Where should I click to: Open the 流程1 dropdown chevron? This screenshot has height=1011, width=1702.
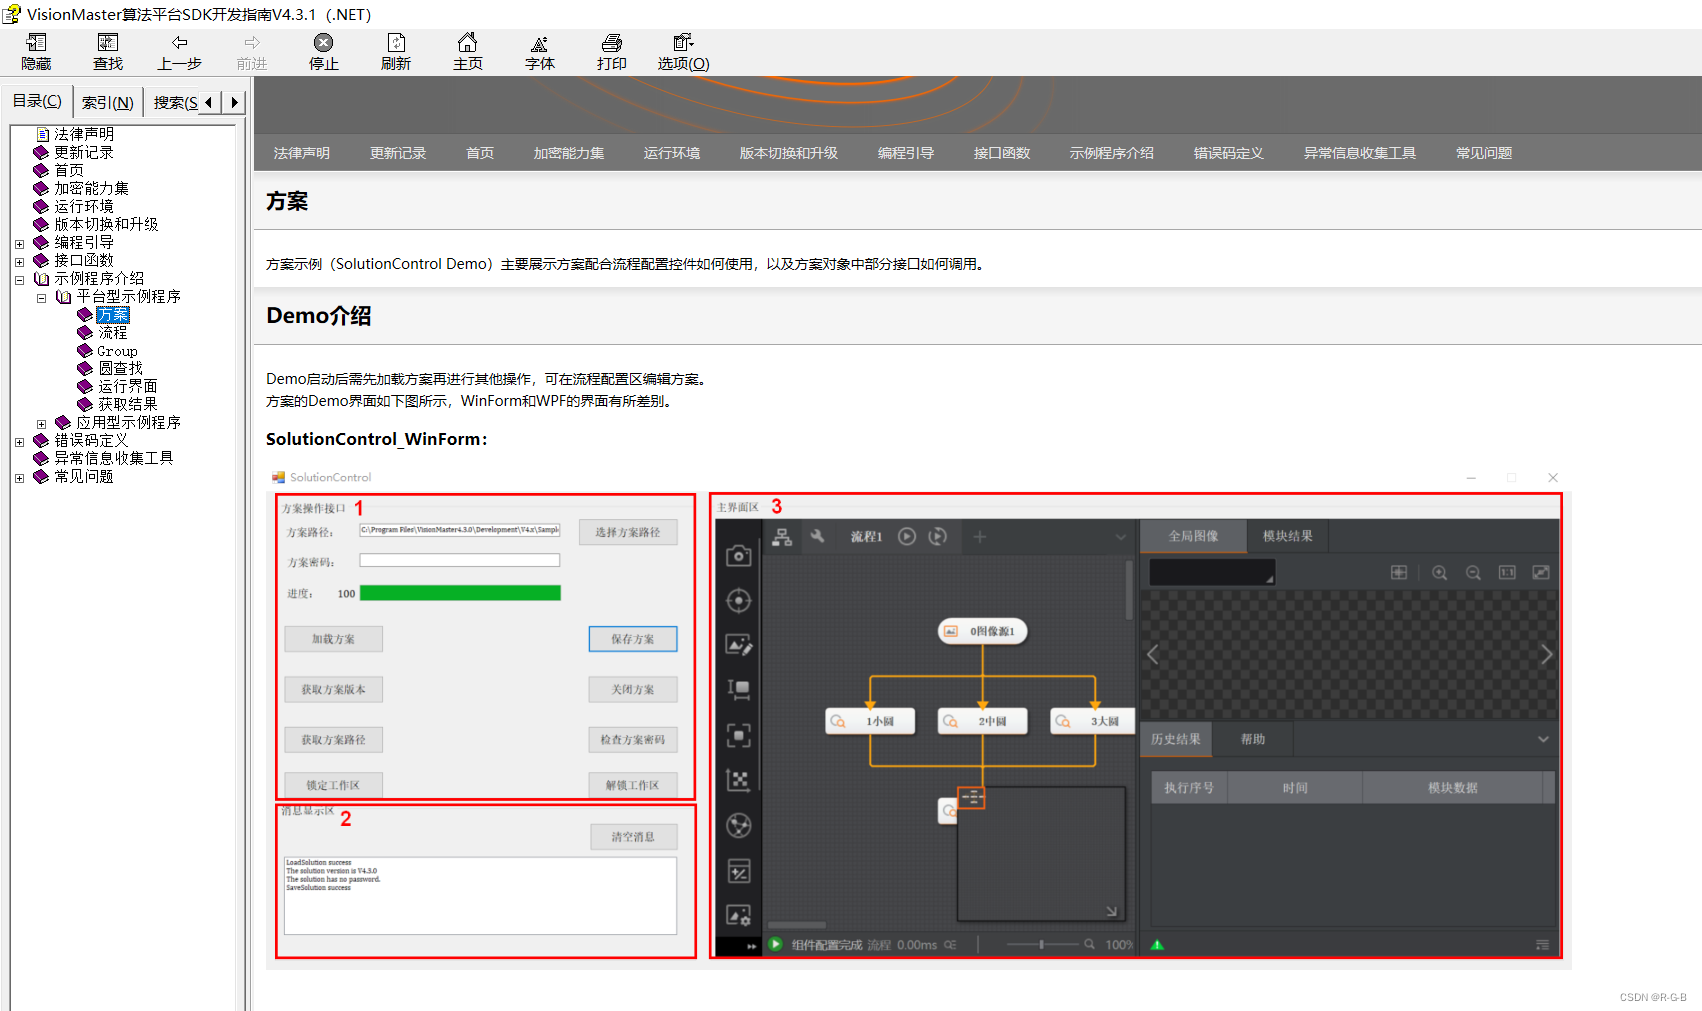(1120, 536)
